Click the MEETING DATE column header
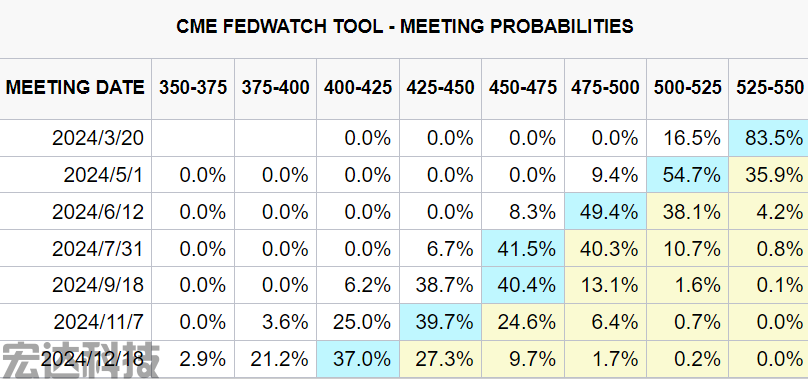This screenshot has width=808, height=379. pyautogui.click(x=75, y=88)
